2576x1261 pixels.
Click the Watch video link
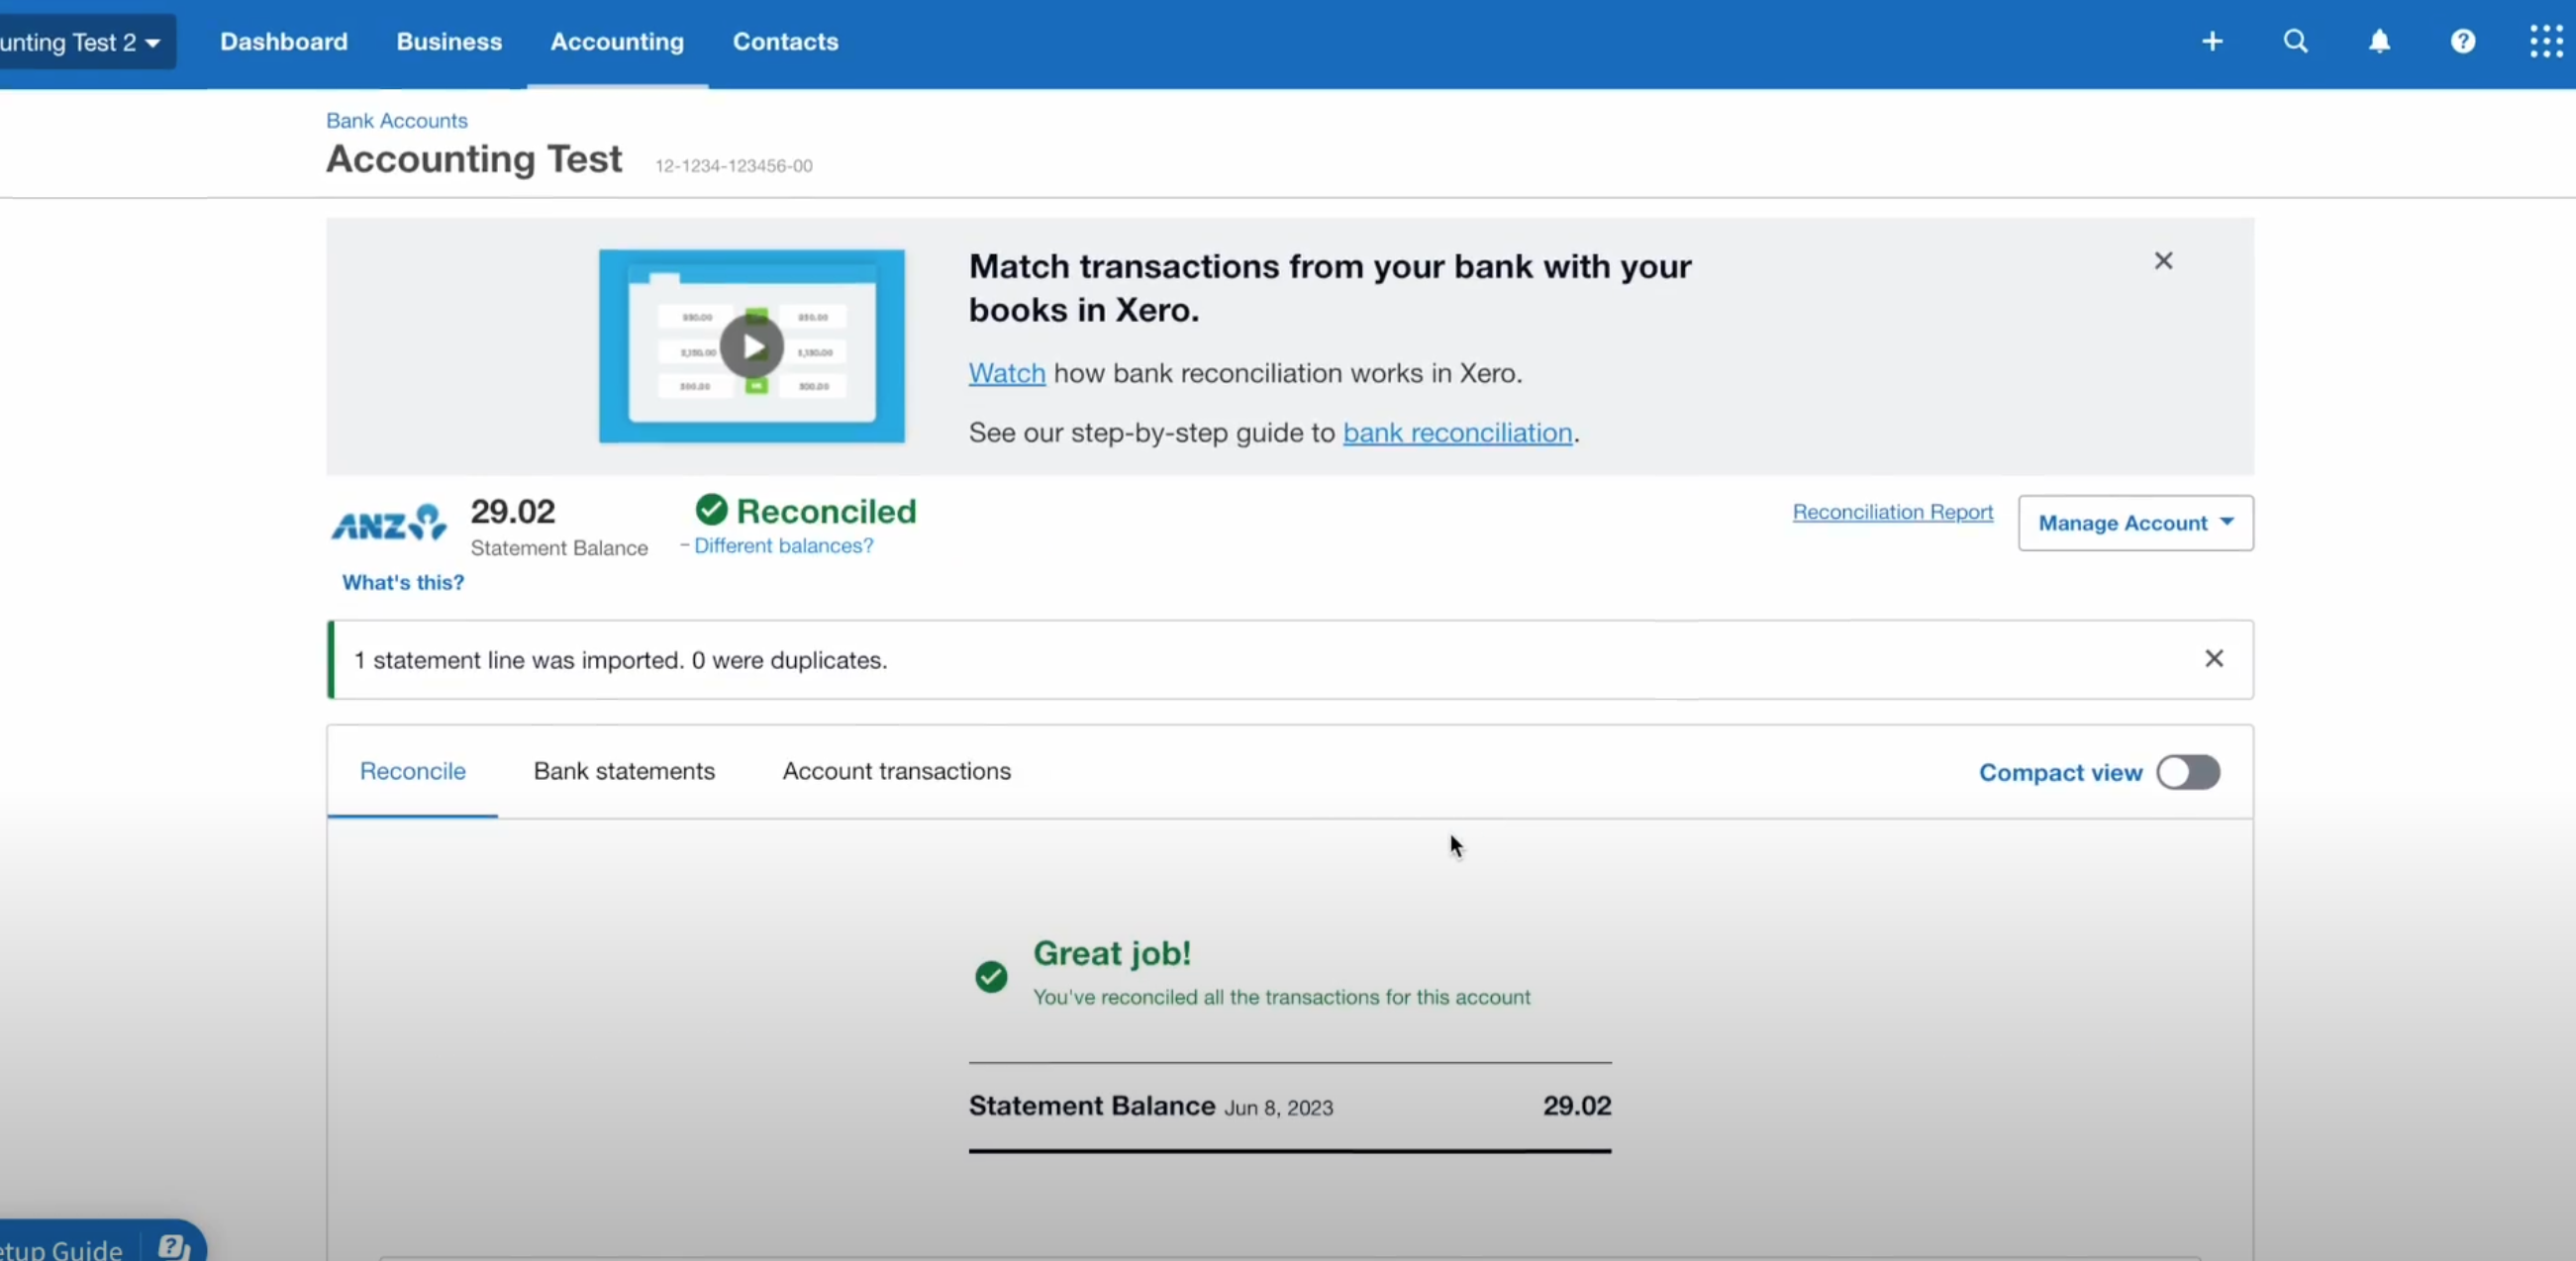tap(1006, 373)
